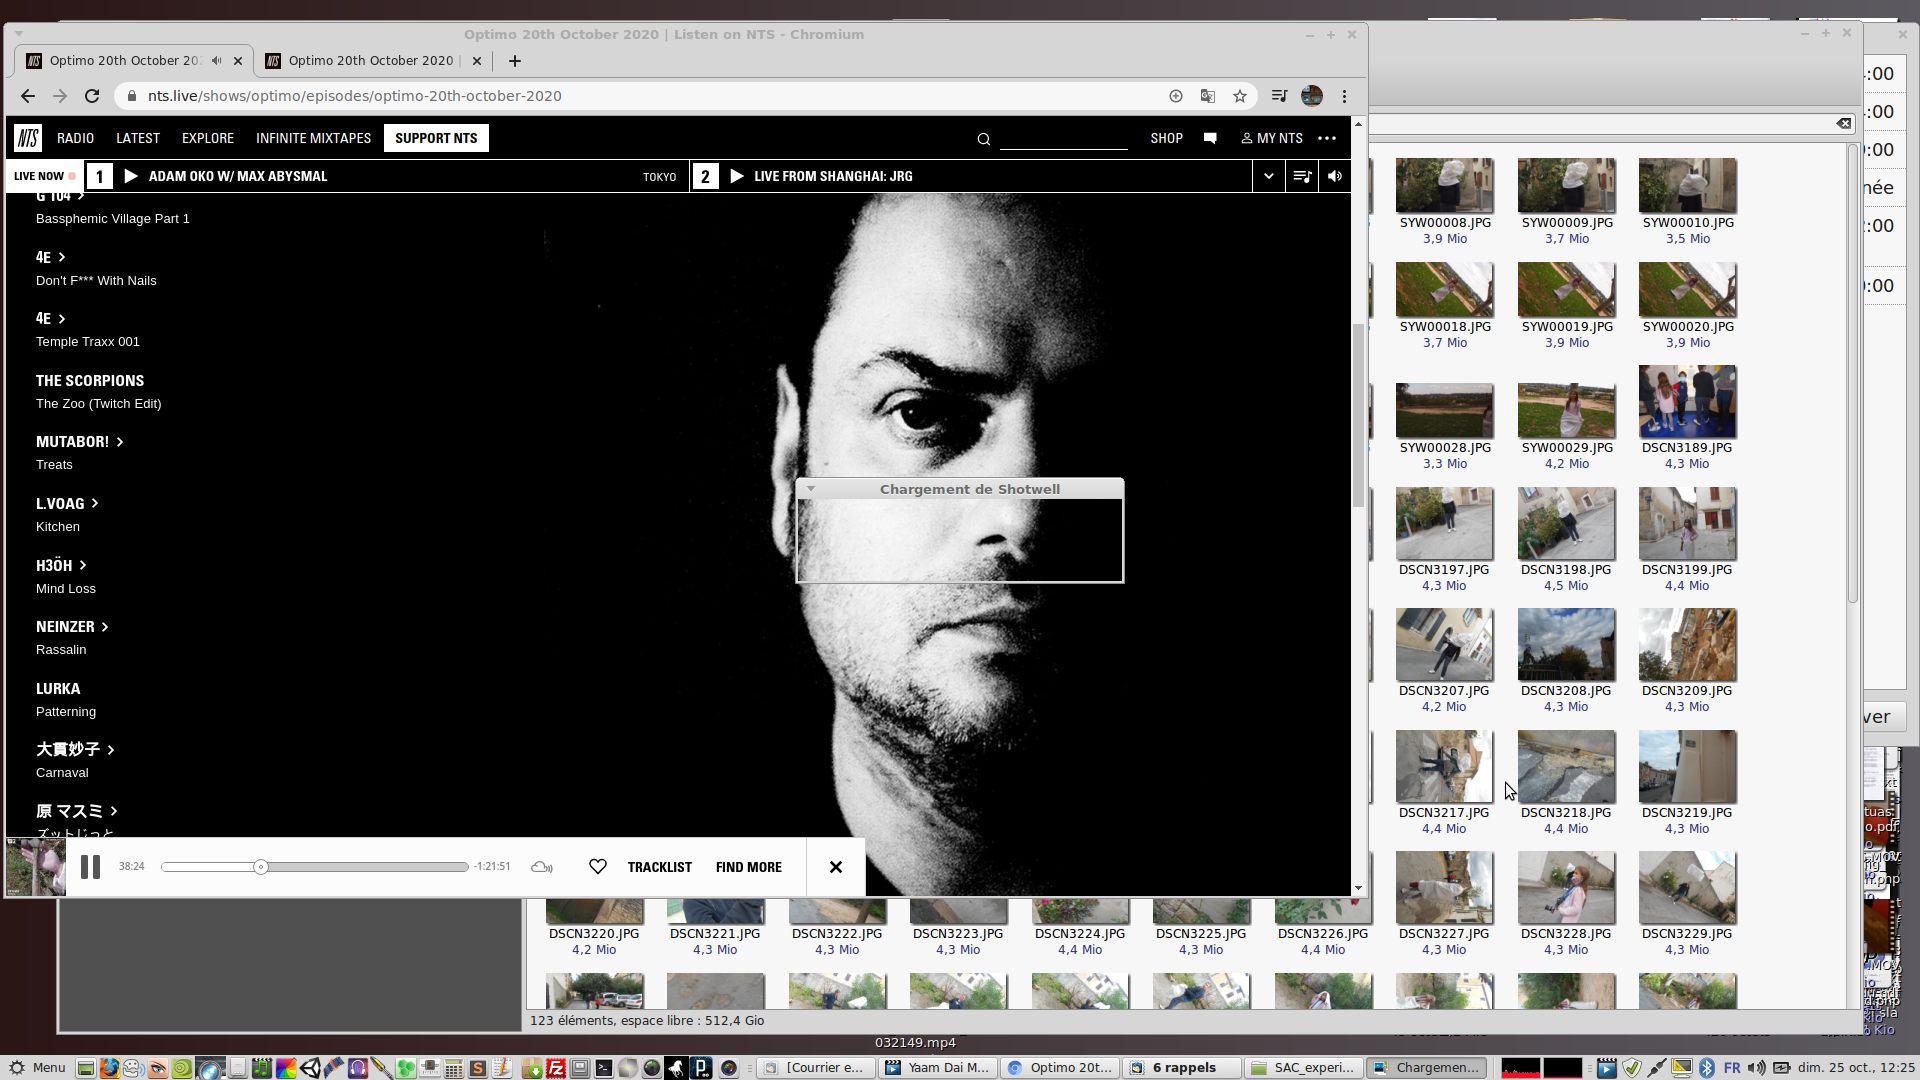Viewport: 1920px width, 1080px height.
Task: Reload the page
Action: point(92,96)
